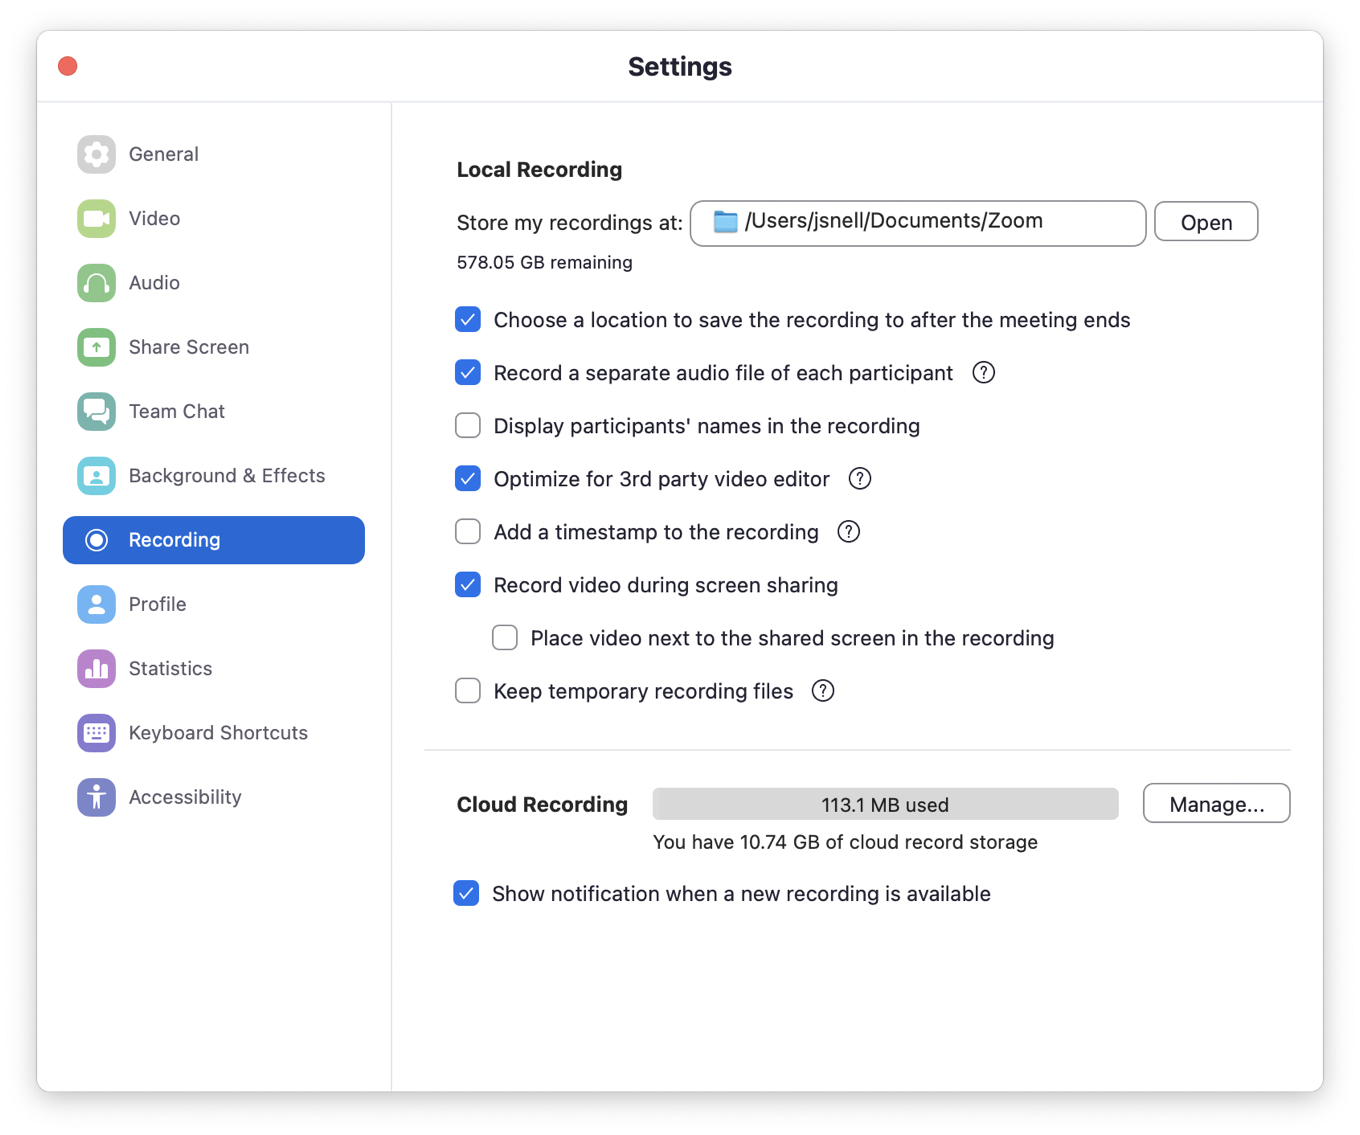The height and width of the screenshot is (1135, 1360).
Task: Enable Add a timestamp to the recording
Action: click(468, 532)
